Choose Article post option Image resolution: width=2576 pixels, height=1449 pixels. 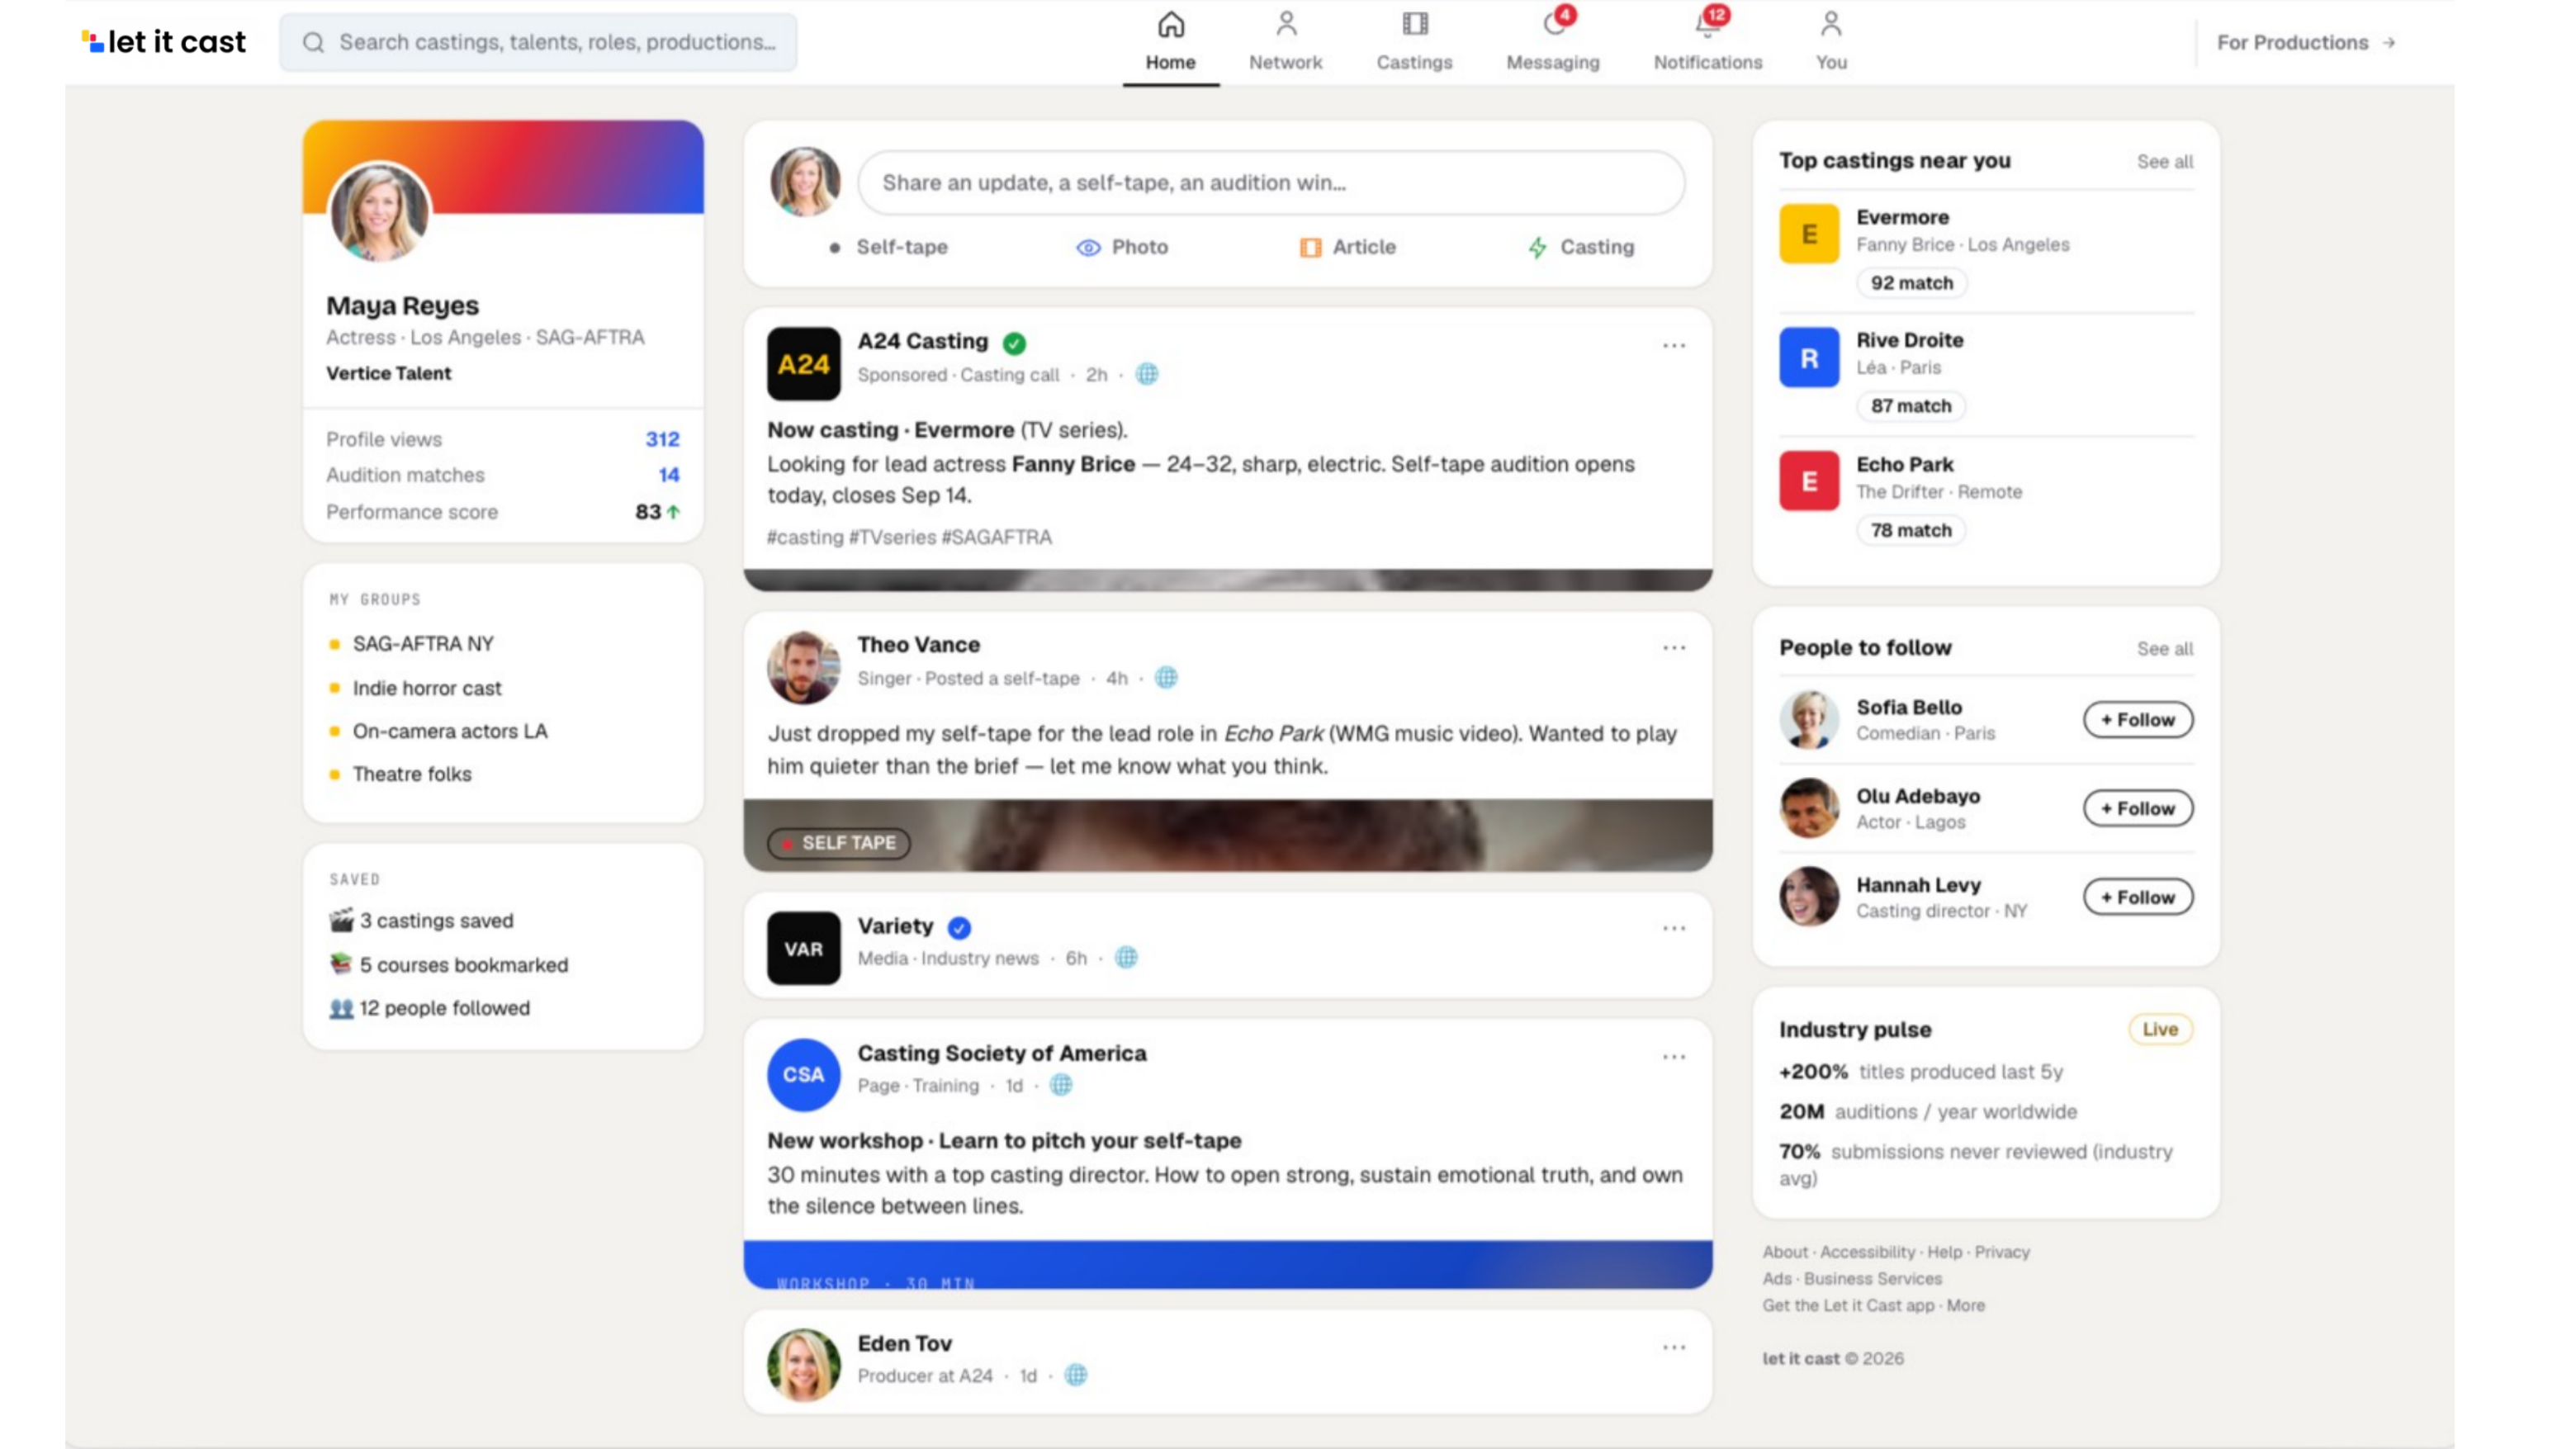point(1347,247)
